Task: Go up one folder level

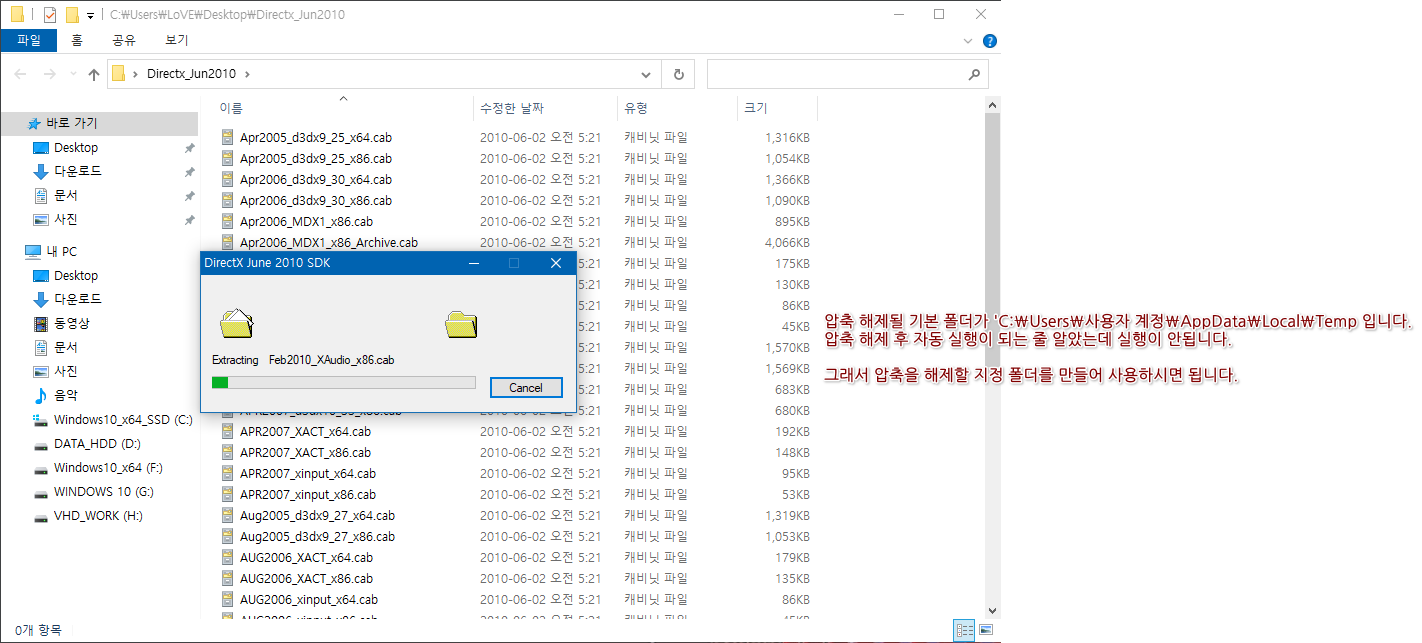Action: pyautogui.click(x=94, y=74)
